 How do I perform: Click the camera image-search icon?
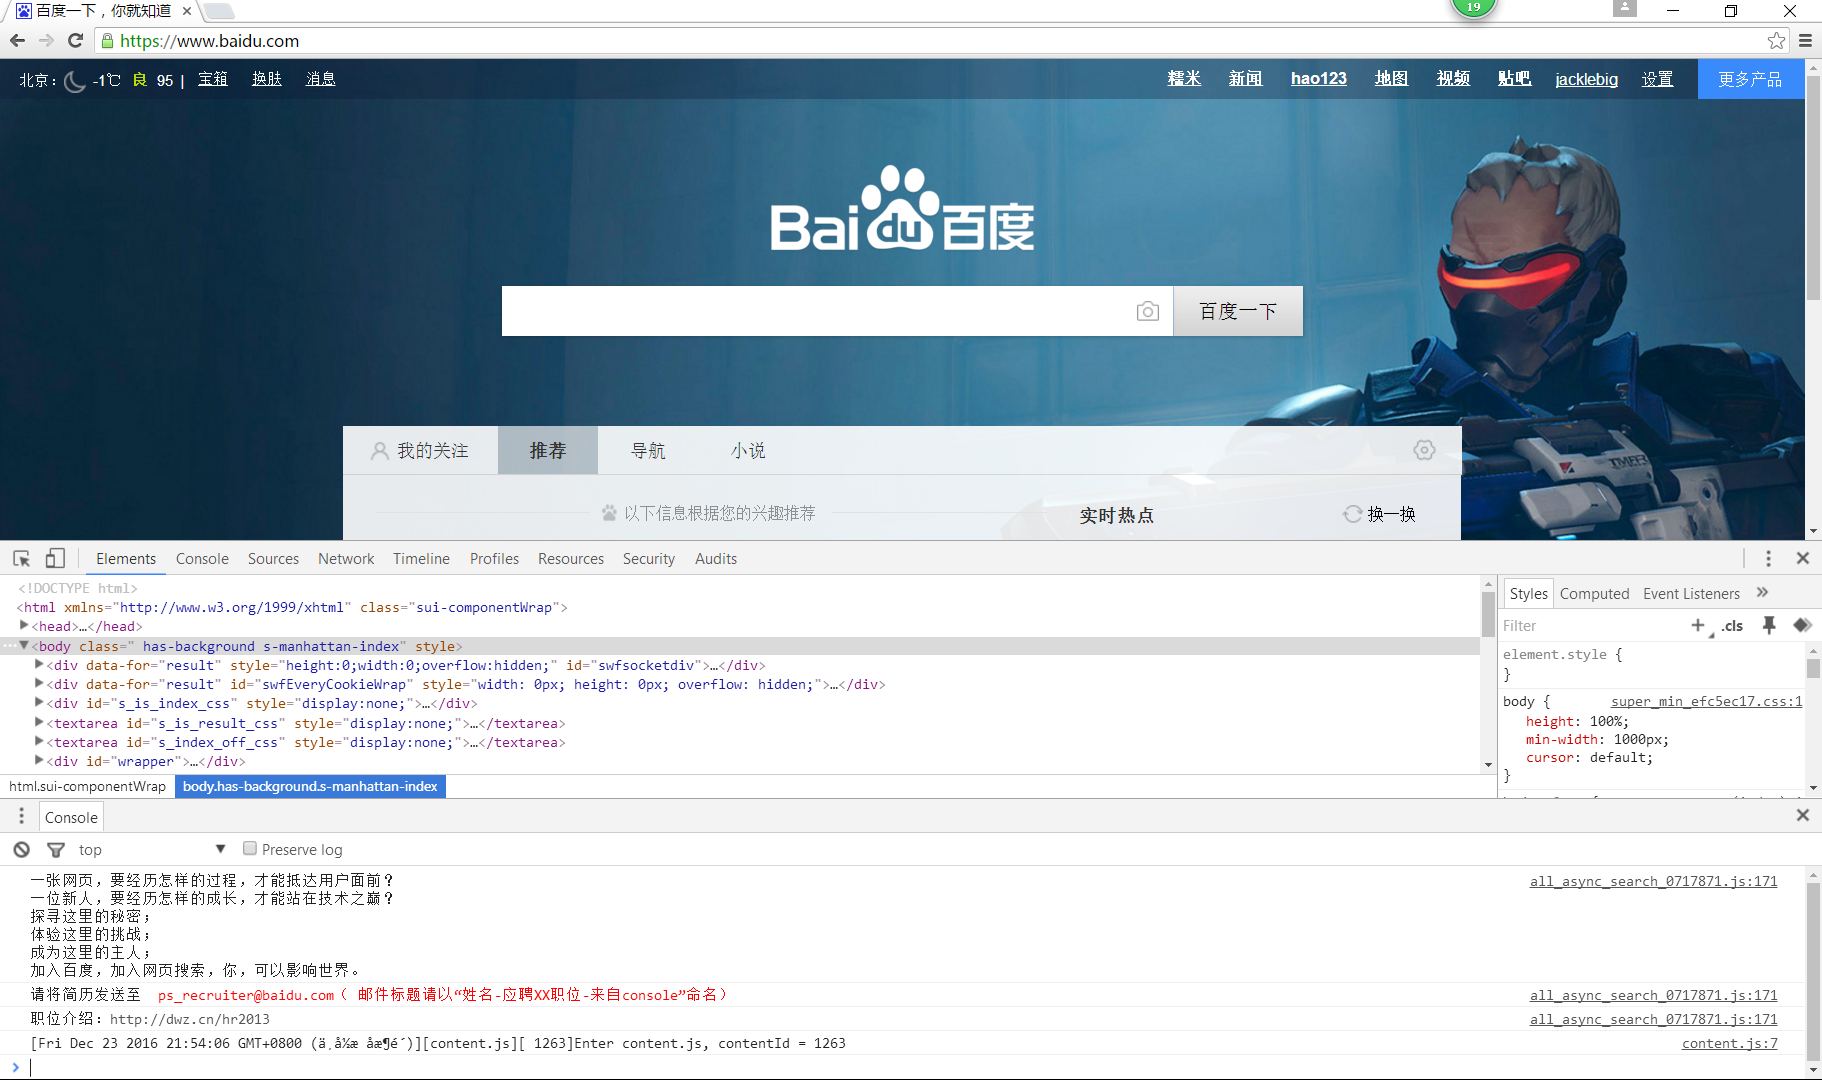coord(1148,311)
